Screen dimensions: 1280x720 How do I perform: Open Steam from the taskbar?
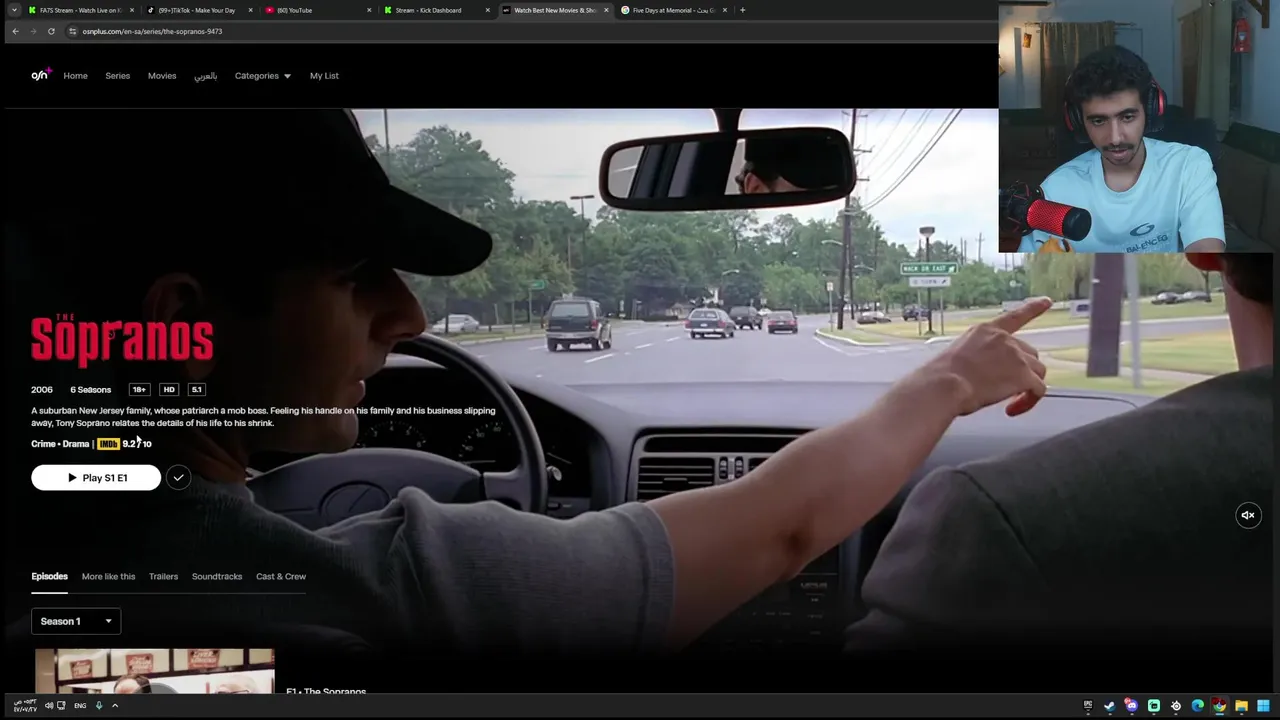point(1110,706)
